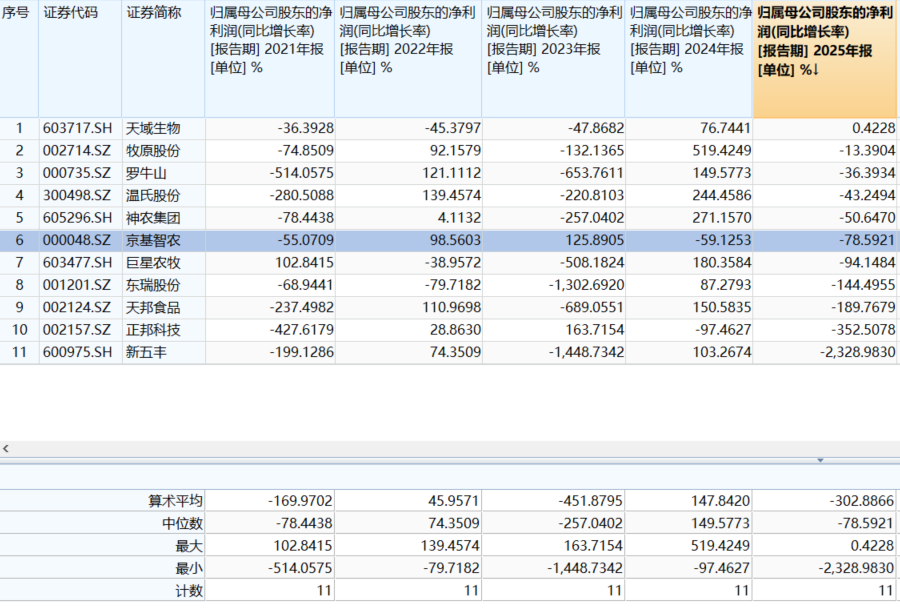Select stock name 正邦科技

153,329
